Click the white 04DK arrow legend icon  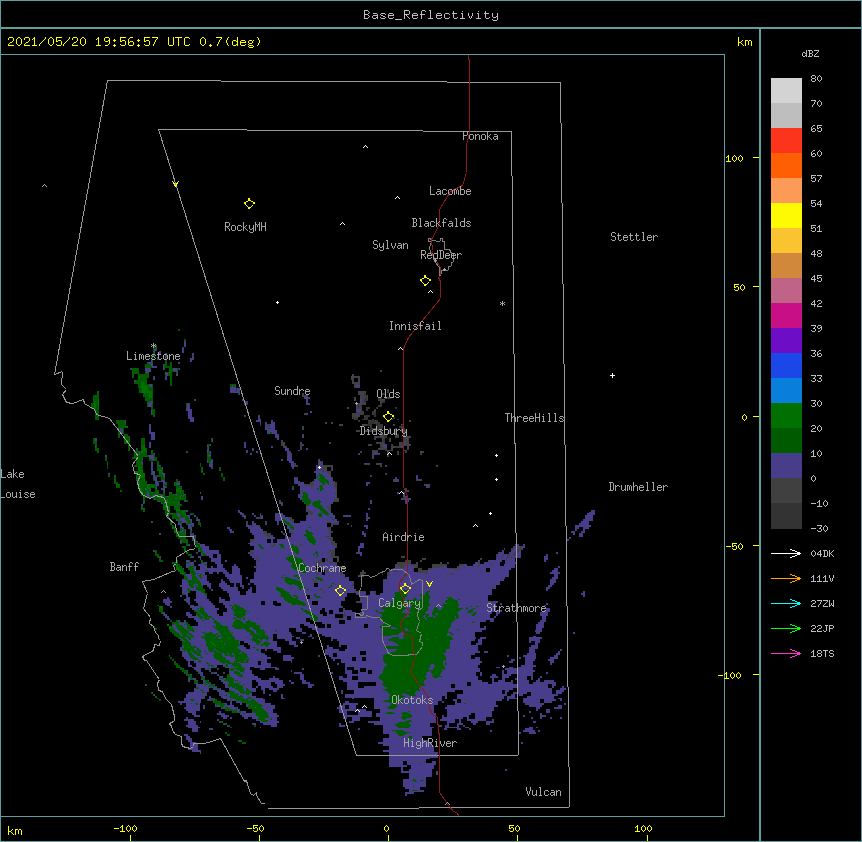click(786, 553)
